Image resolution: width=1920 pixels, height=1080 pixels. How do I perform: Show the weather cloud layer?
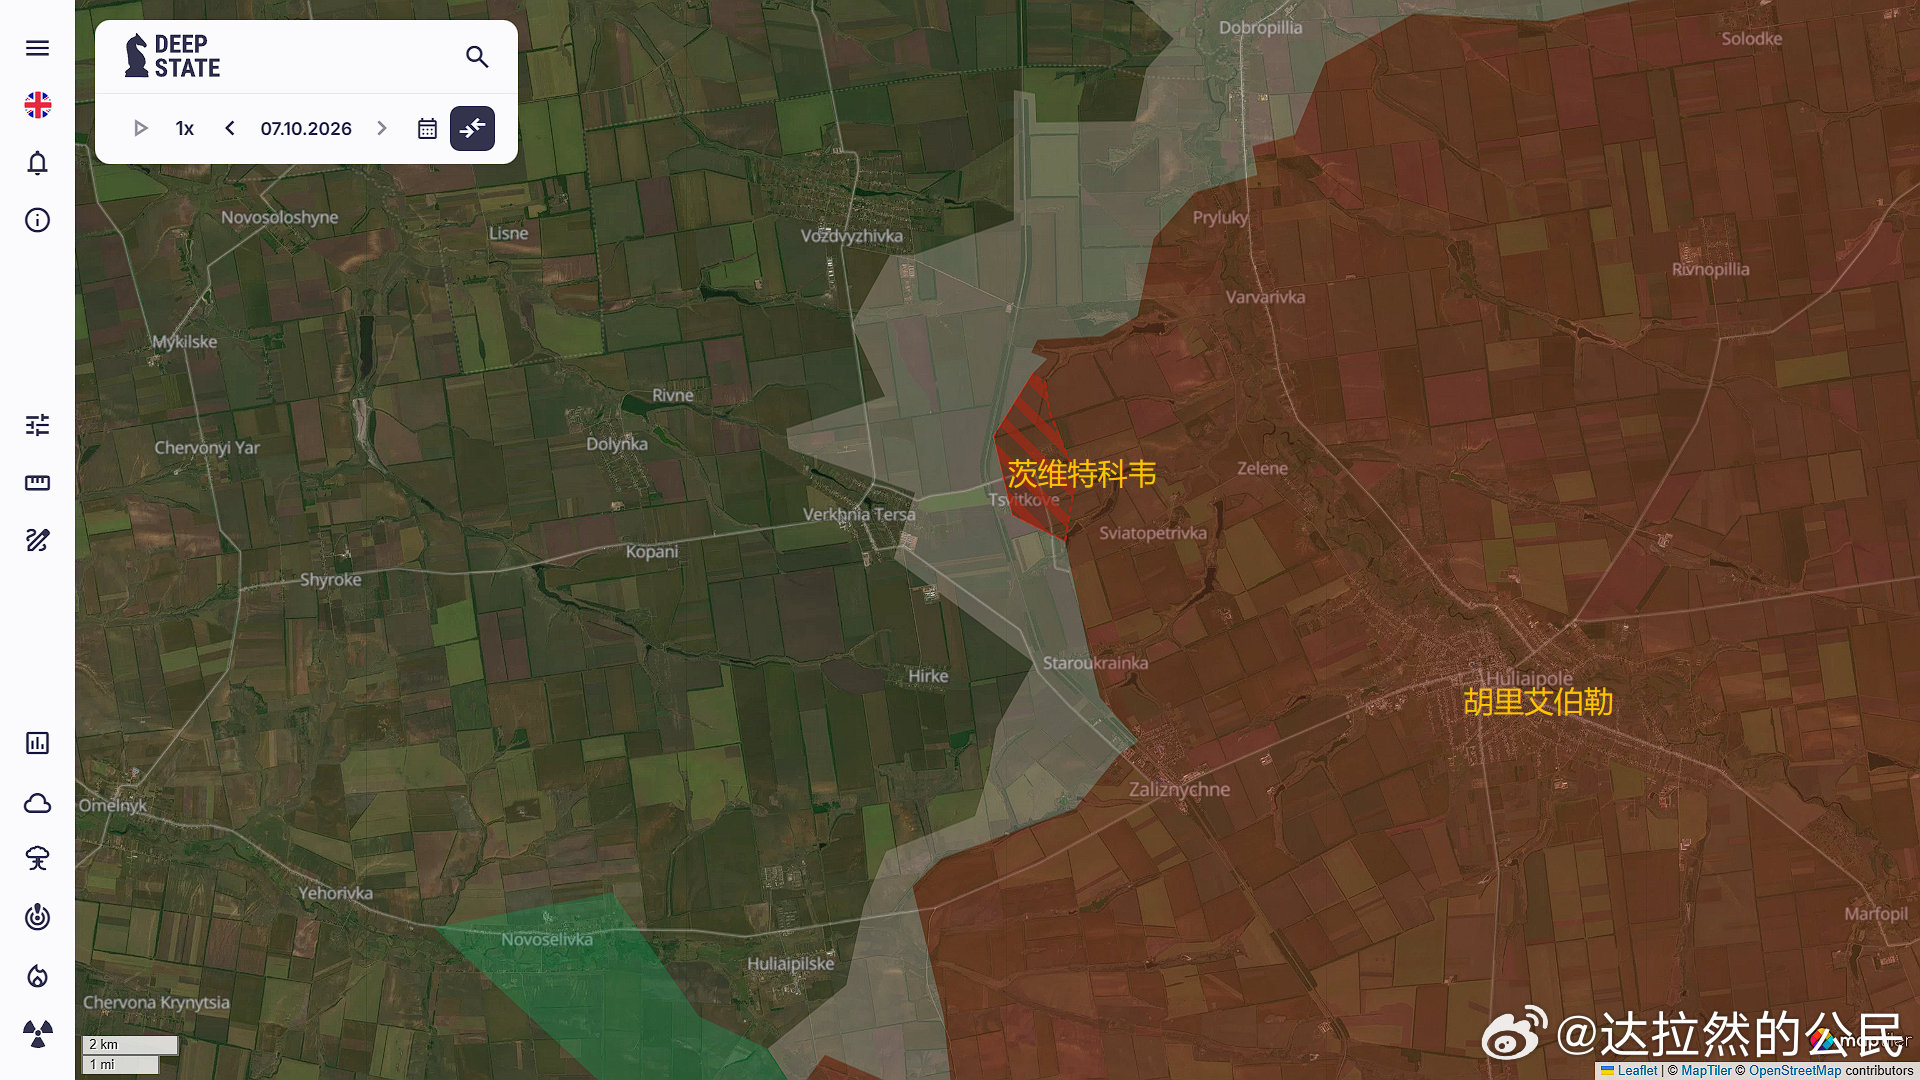[x=37, y=803]
